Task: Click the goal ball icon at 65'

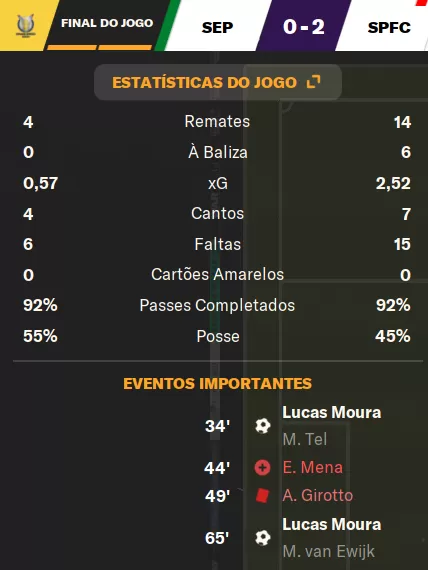Action: 263,538
